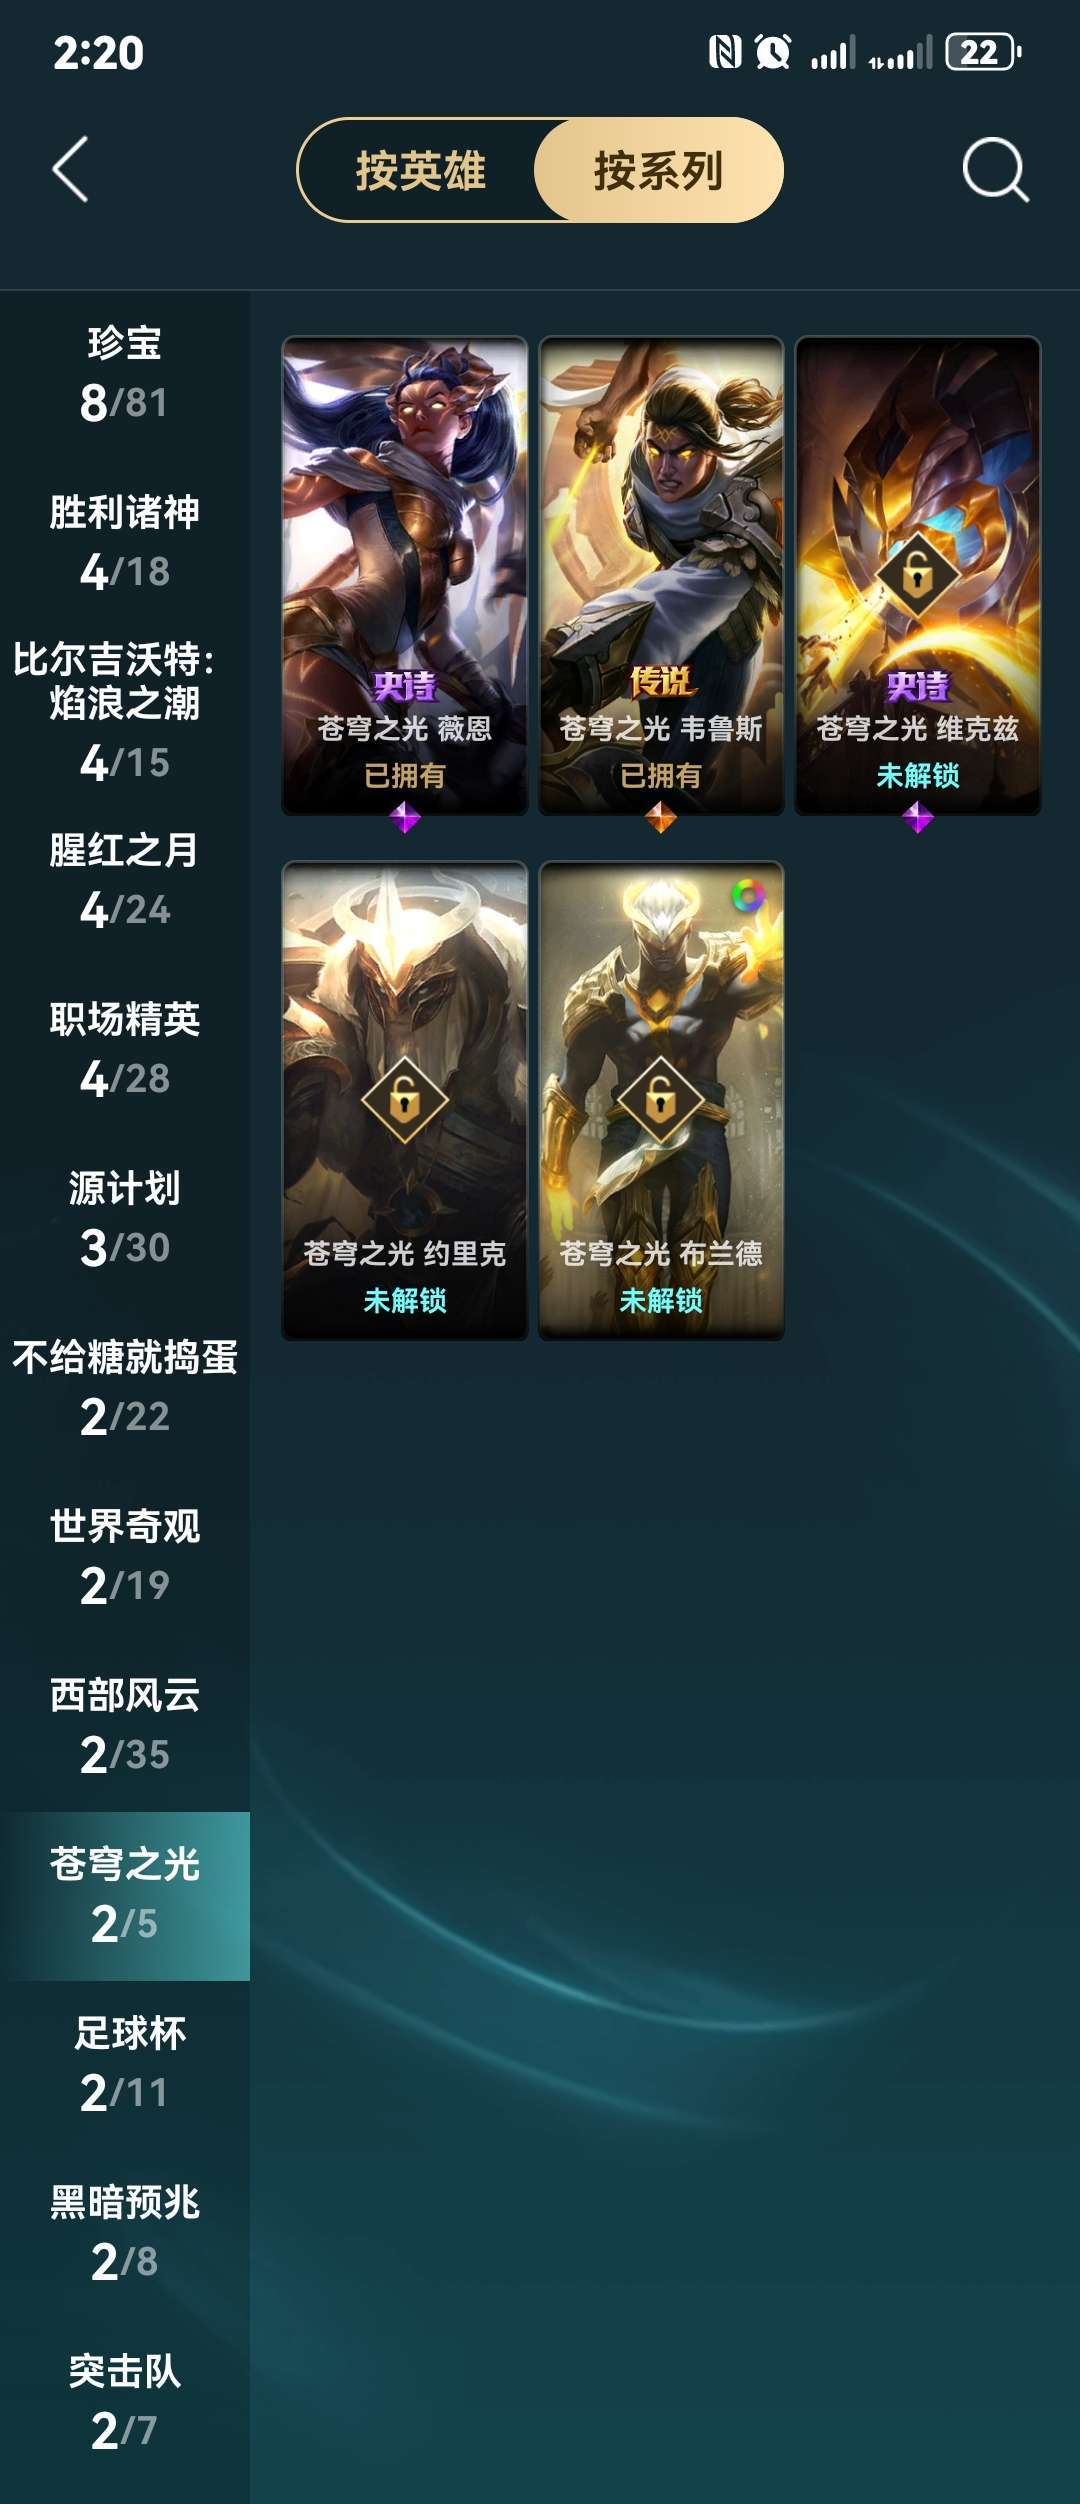
Task: Select 源计划 in the sidebar
Action: [x=125, y=1219]
